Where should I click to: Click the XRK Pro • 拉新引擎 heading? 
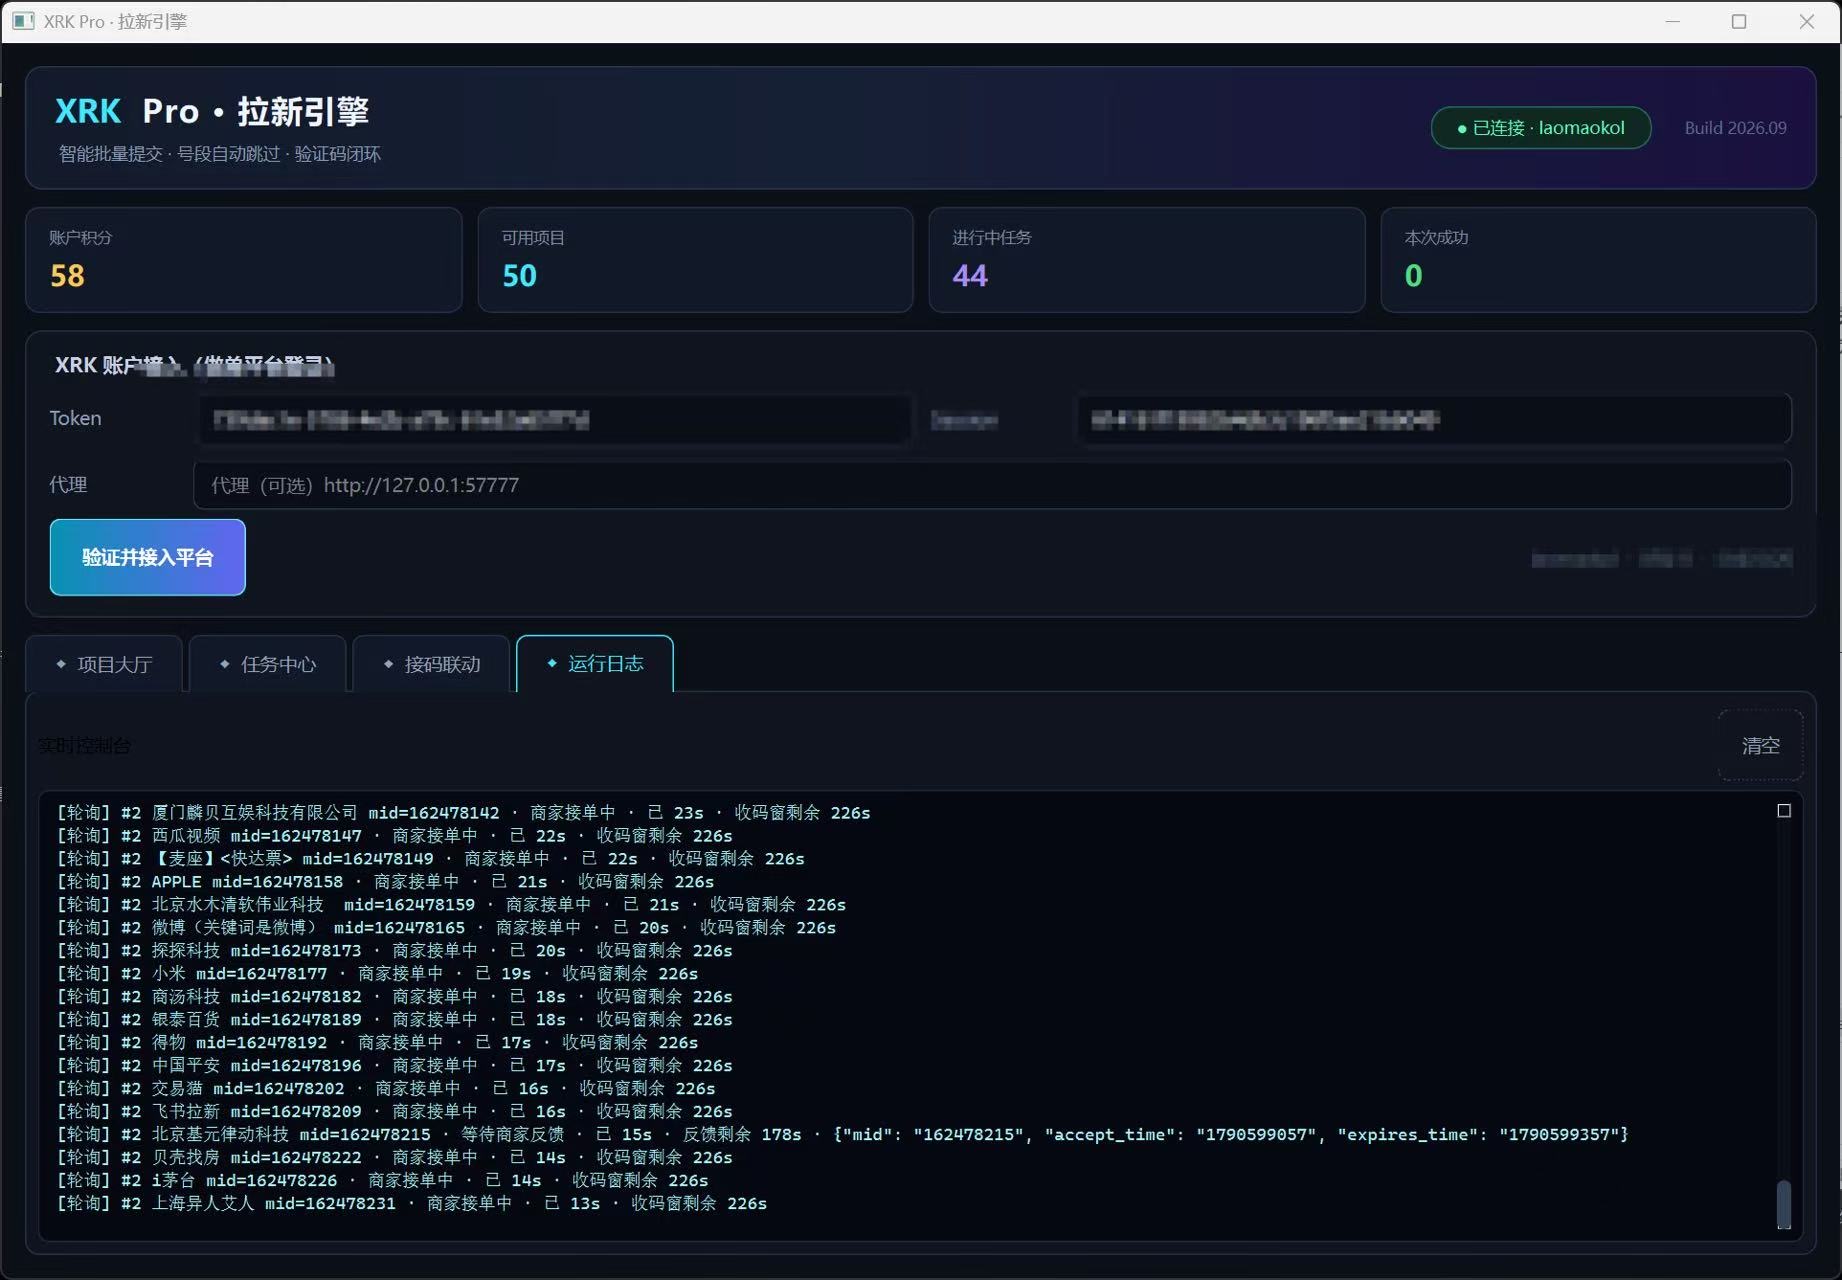coord(212,111)
